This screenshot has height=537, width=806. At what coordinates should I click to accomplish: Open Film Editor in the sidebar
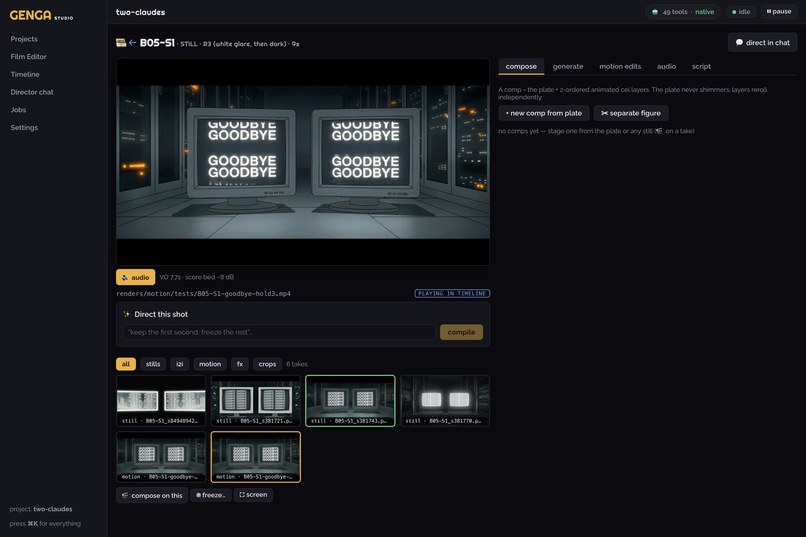point(28,57)
